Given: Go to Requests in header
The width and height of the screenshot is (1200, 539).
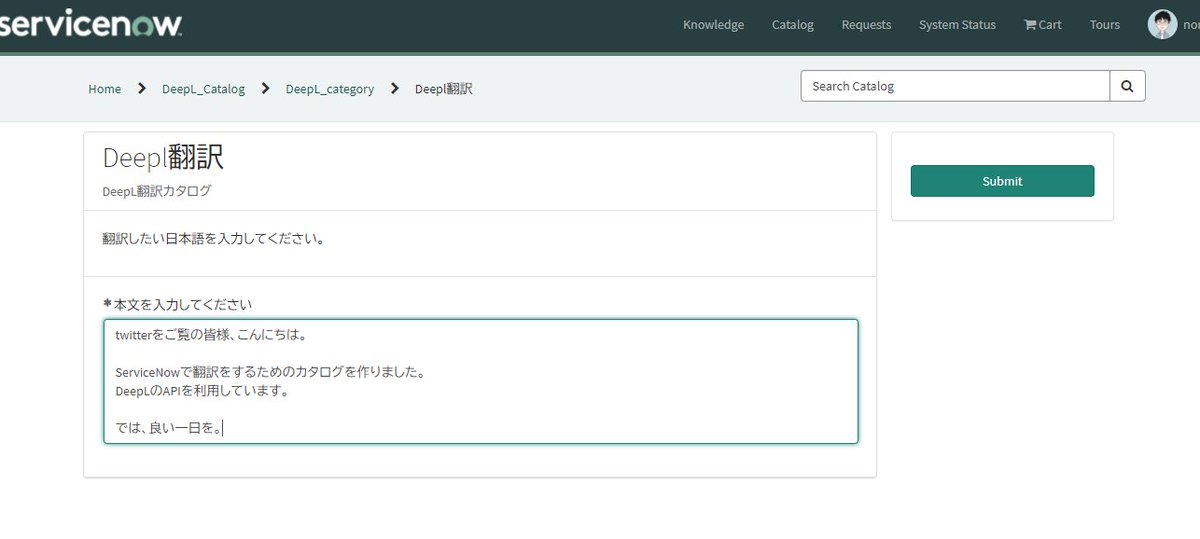Looking at the screenshot, I should 866,25.
